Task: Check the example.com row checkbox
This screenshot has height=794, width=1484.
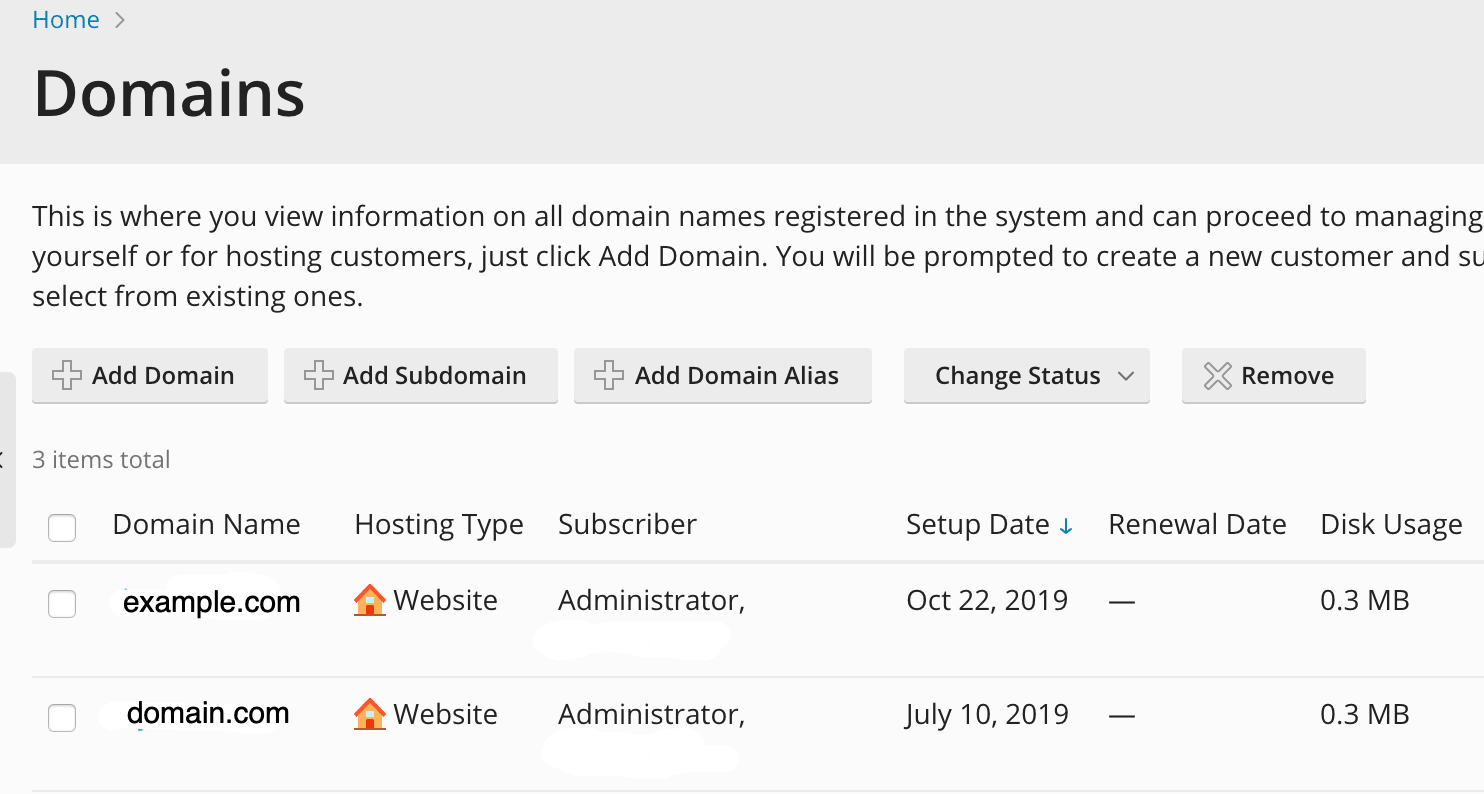Action: 62,603
